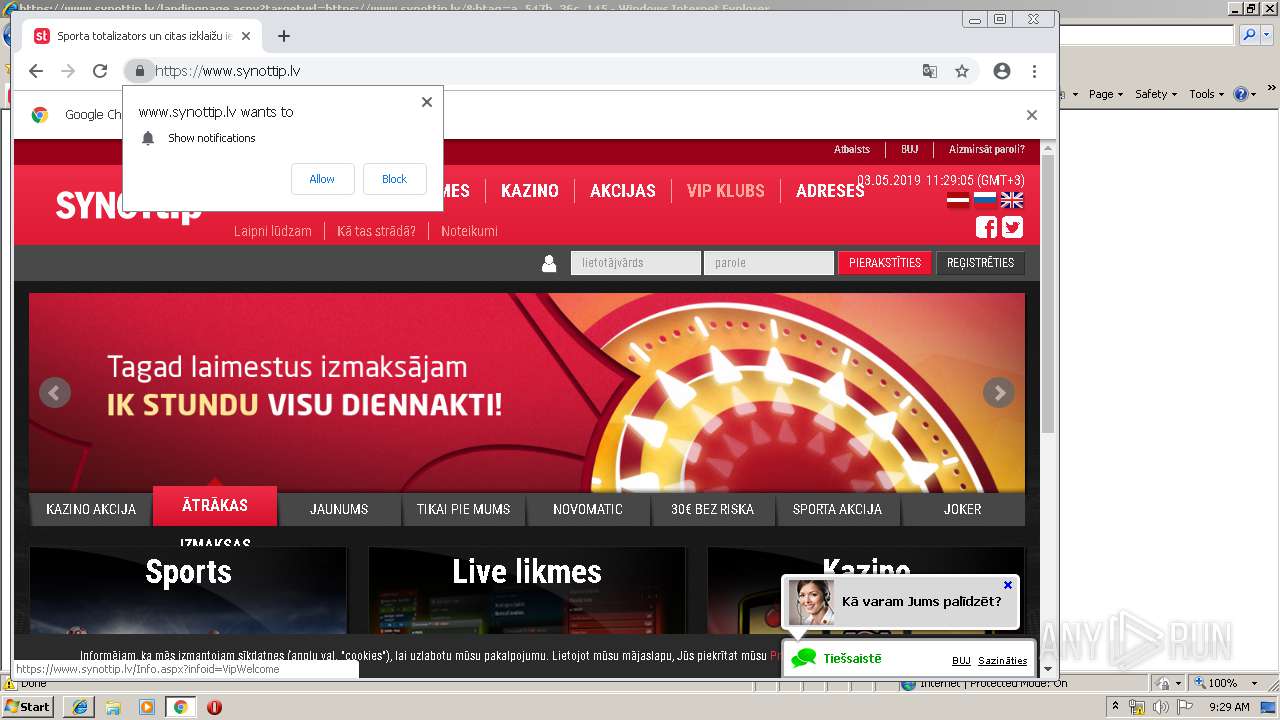The image size is (1280, 720).
Task: Open the BUJ link in top bar
Action: point(909,150)
